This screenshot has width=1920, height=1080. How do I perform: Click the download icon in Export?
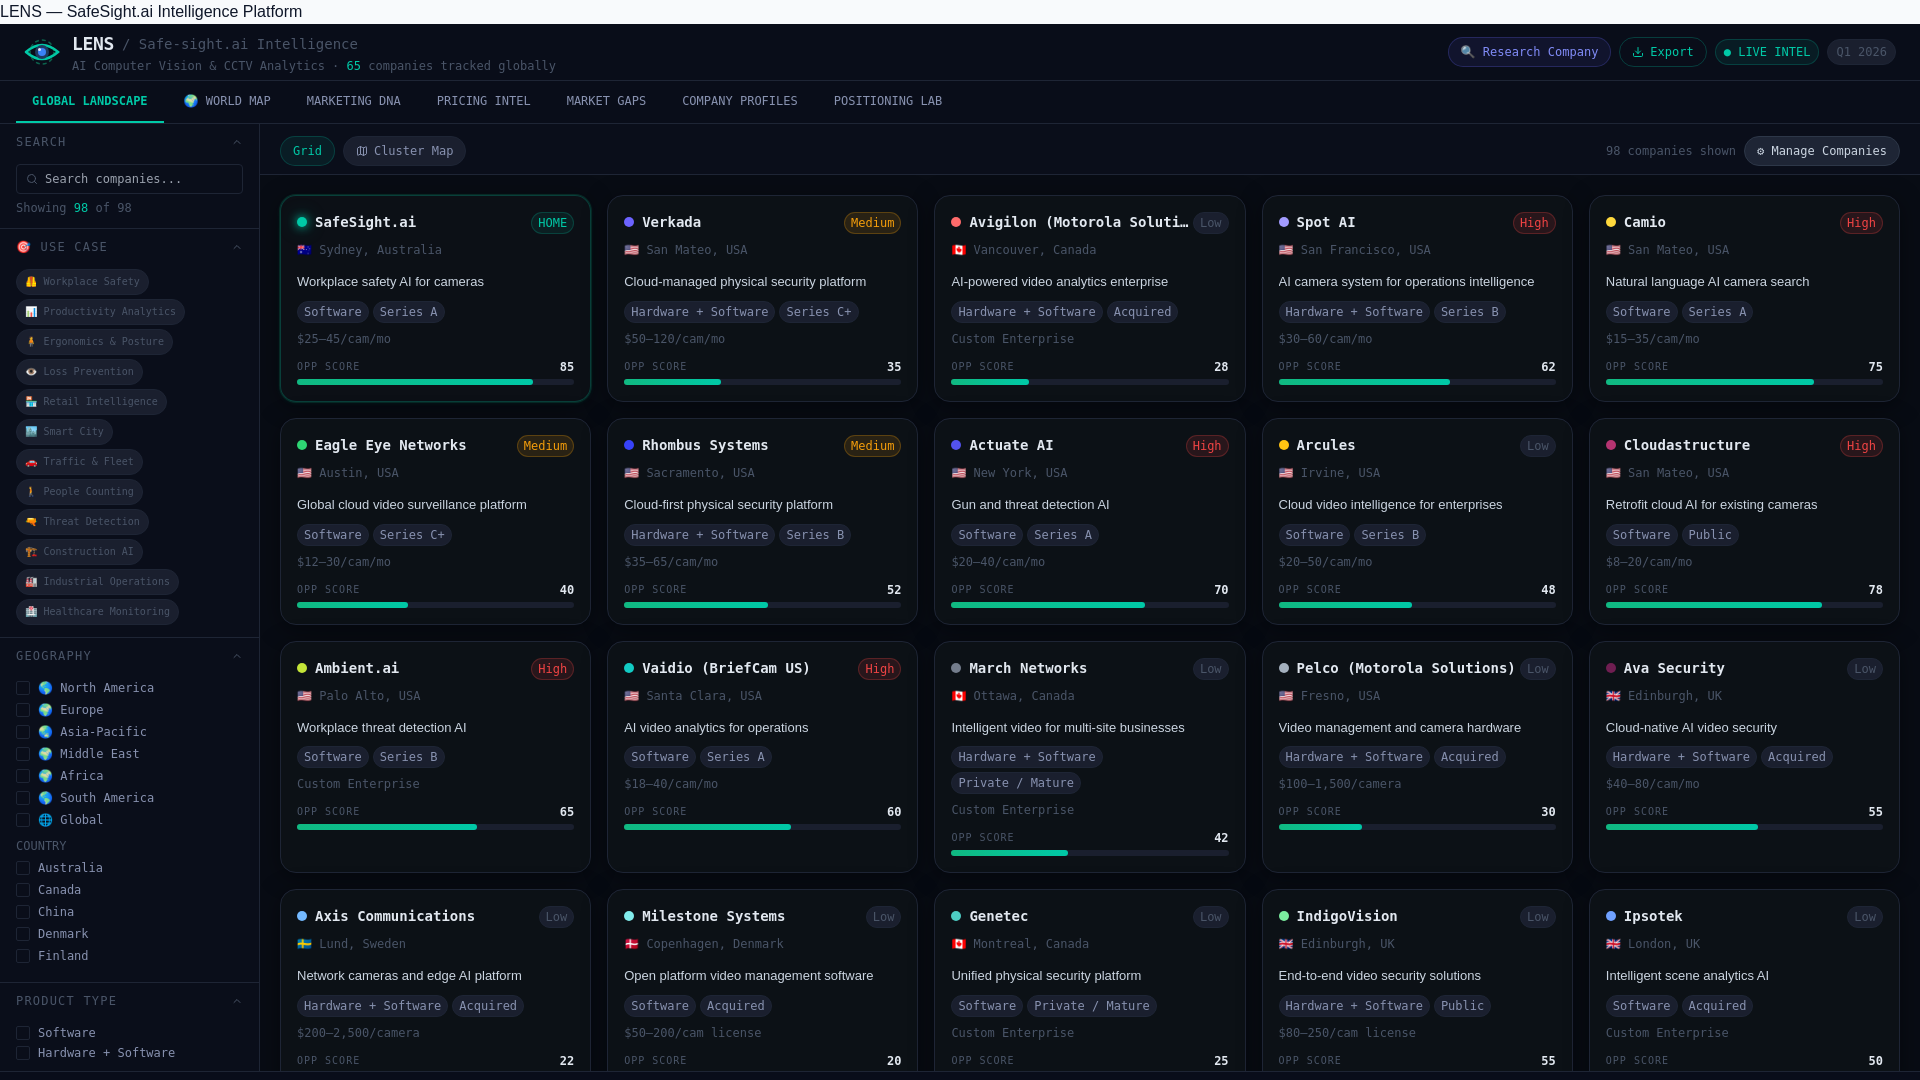1638,52
